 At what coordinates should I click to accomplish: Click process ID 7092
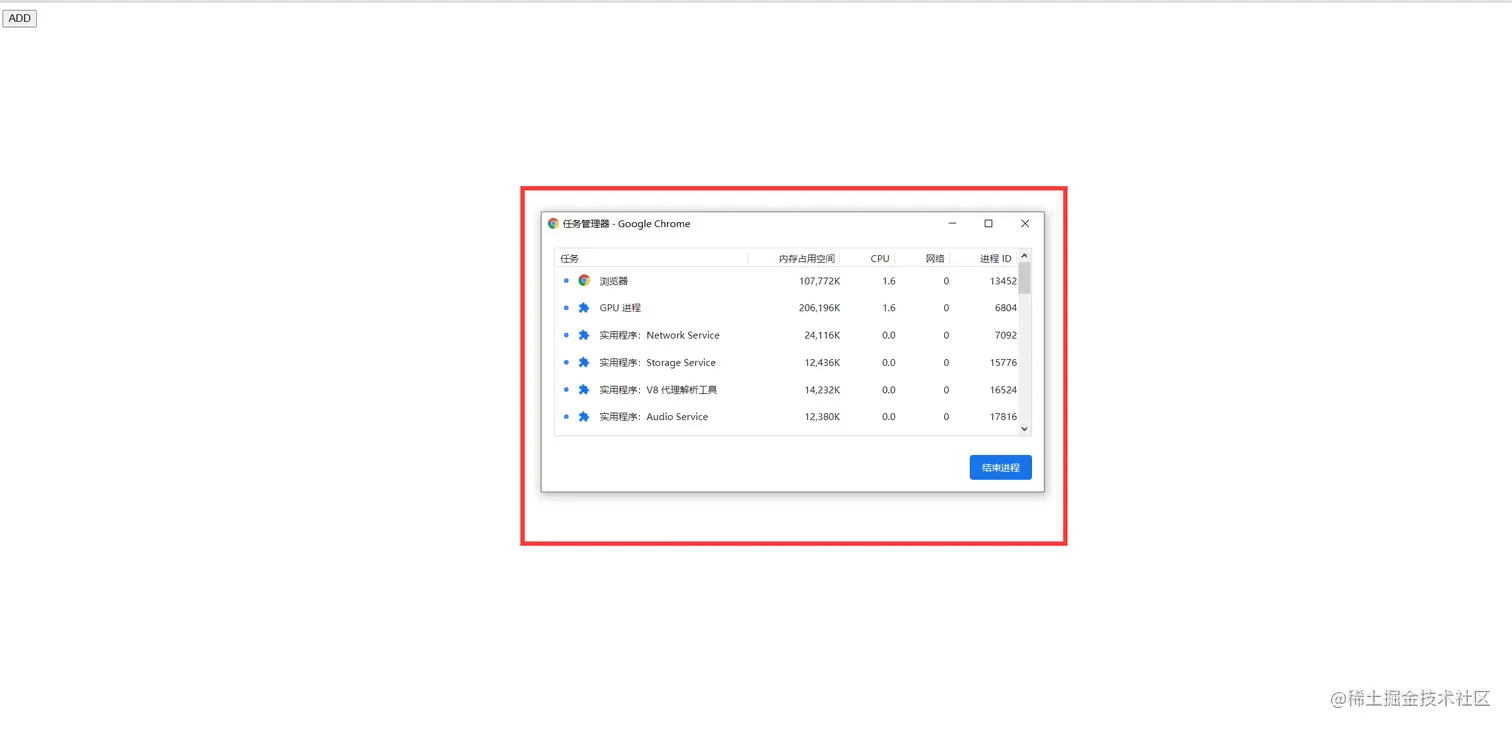(x=1006, y=335)
